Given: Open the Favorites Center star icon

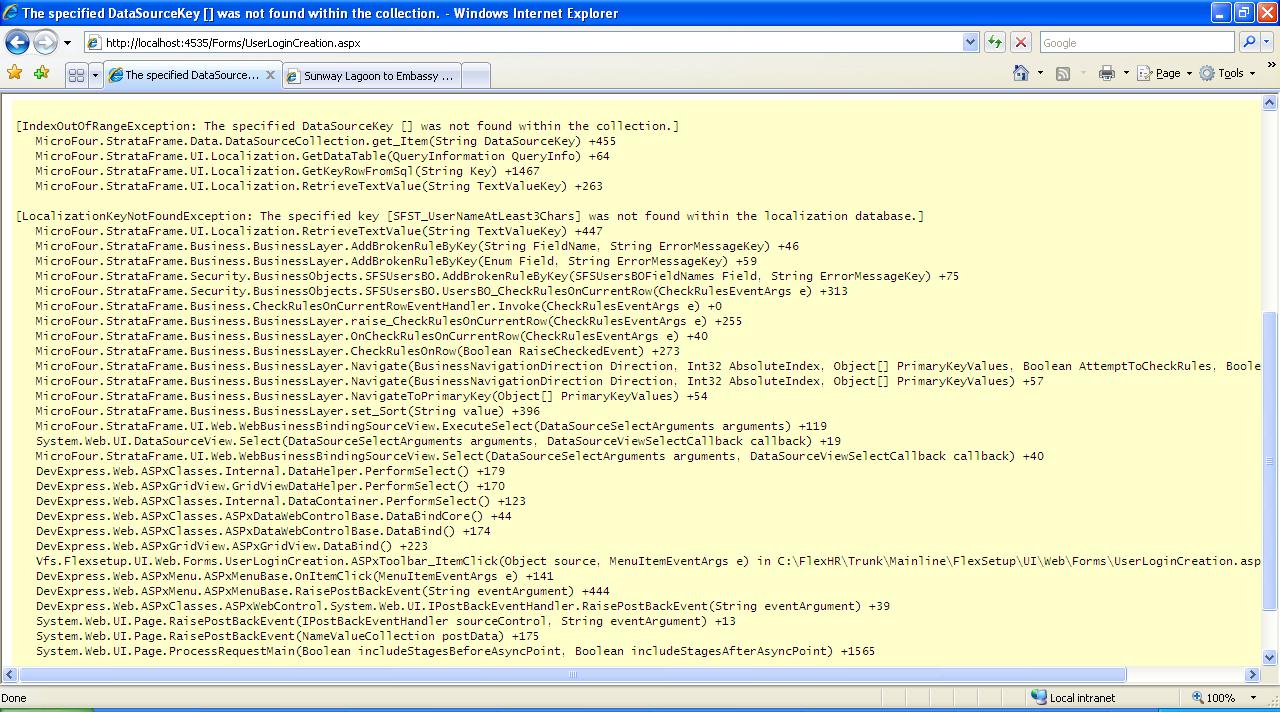Looking at the screenshot, I should tap(14, 73).
